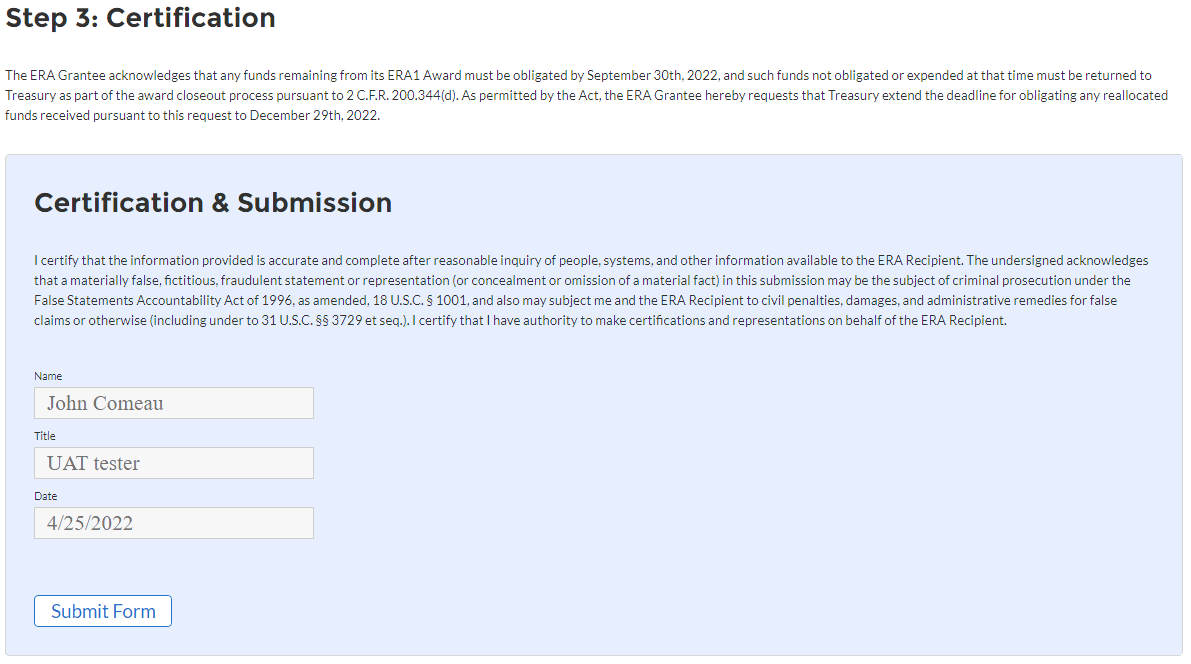Viewport: 1191px width, 664px height.
Task: Click the Certification & Submission heading
Action: pyautogui.click(x=213, y=203)
